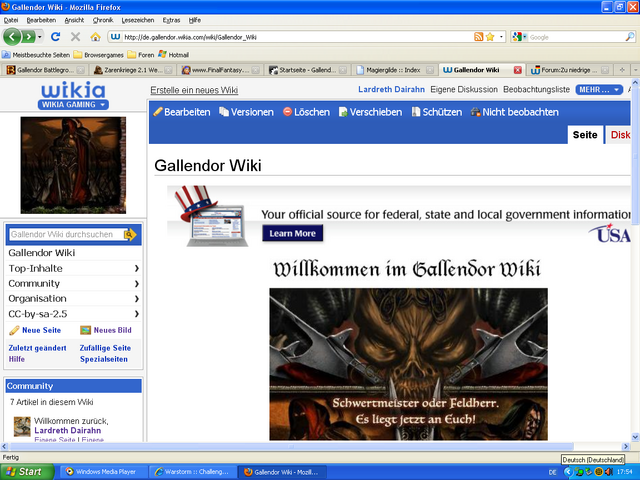This screenshot has height=480, width=640.
Task: Open Beobachtungsliste link
Action: [536, 89]
